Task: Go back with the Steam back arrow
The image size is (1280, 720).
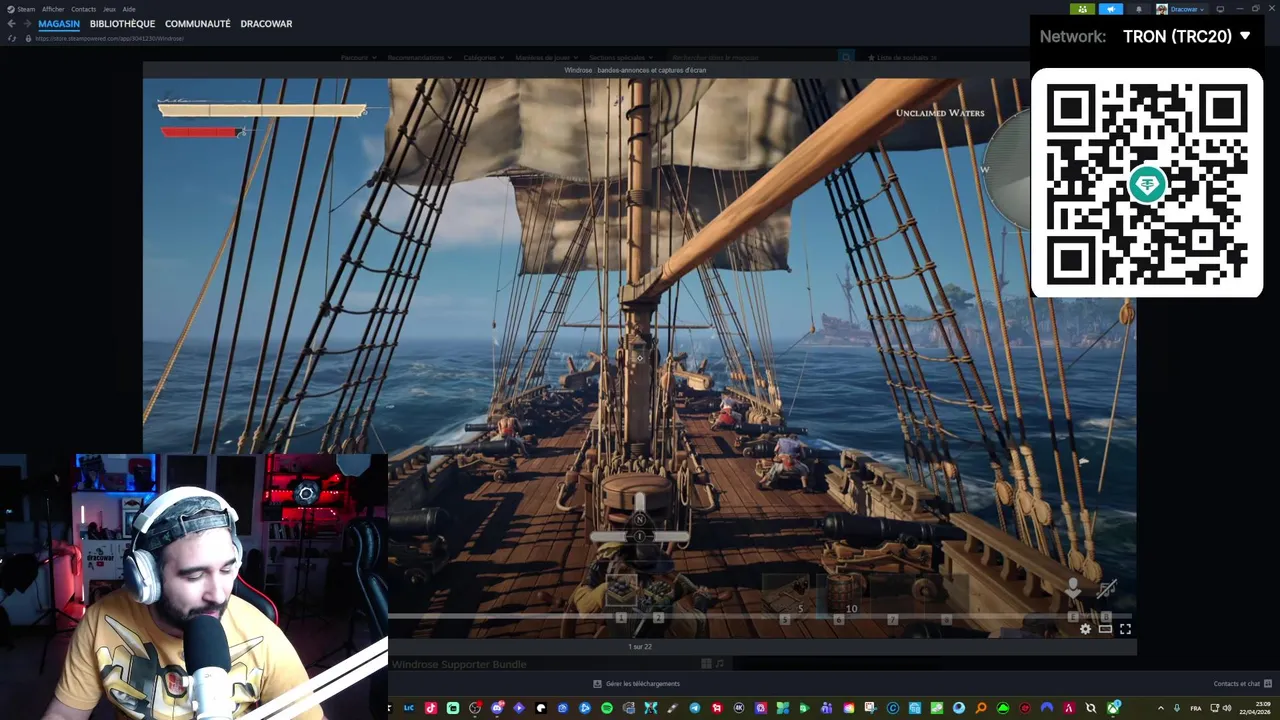Action: click(x=12, y=23)
